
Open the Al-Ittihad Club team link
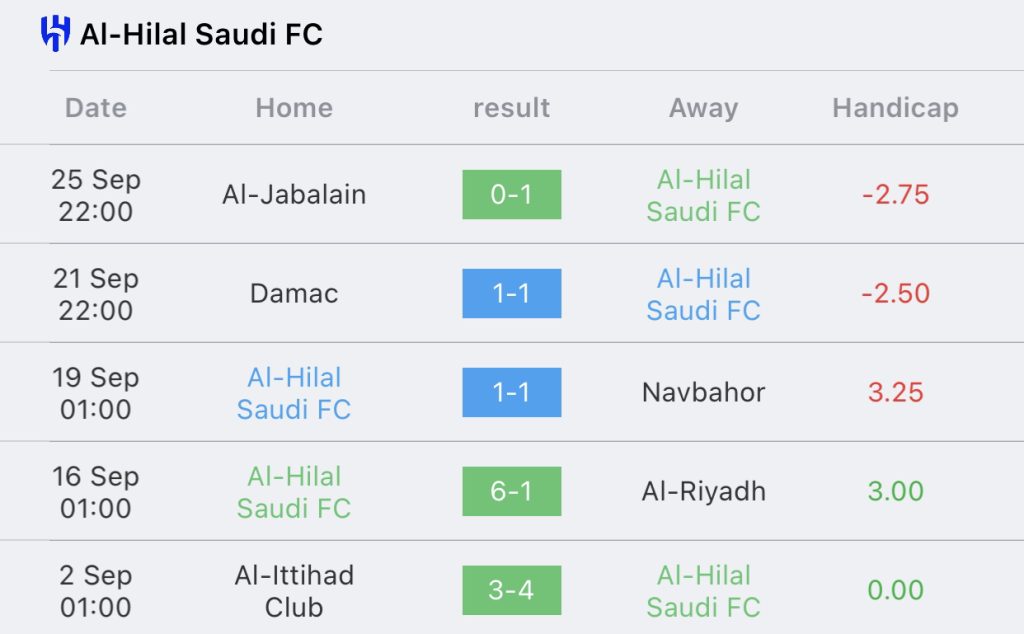click(x=294, y=591)
